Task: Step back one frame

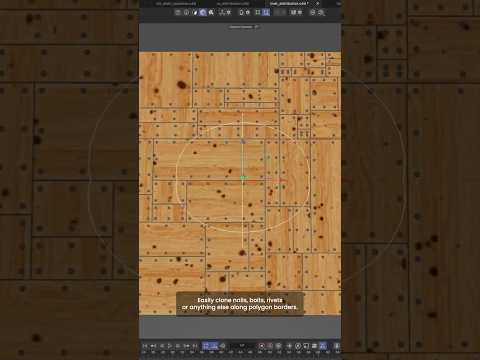Action: pos(162,346)
